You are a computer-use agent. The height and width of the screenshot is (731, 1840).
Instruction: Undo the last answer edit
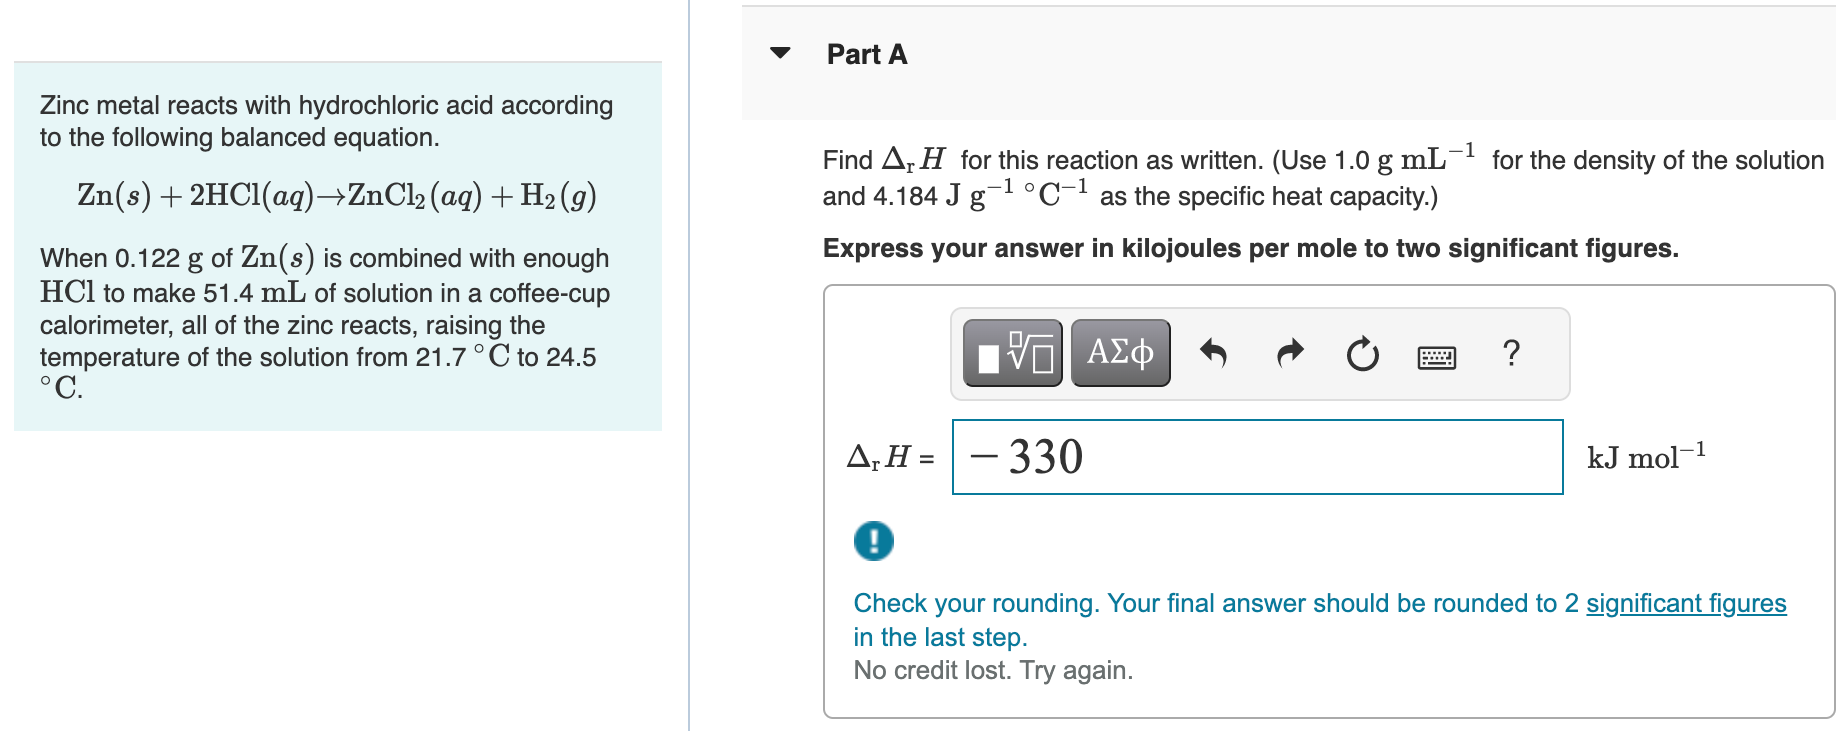click(1213, 352)
